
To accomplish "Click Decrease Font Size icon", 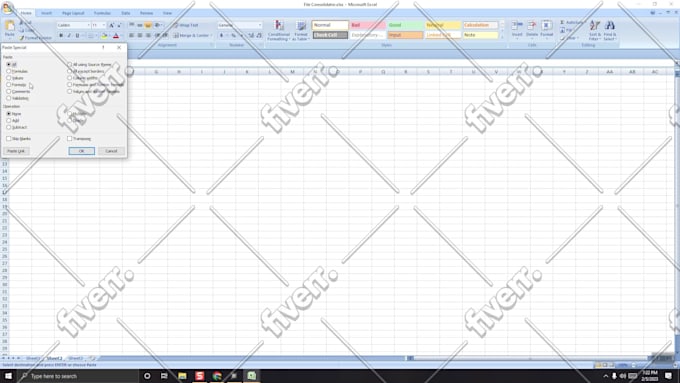I will [119, 25].
